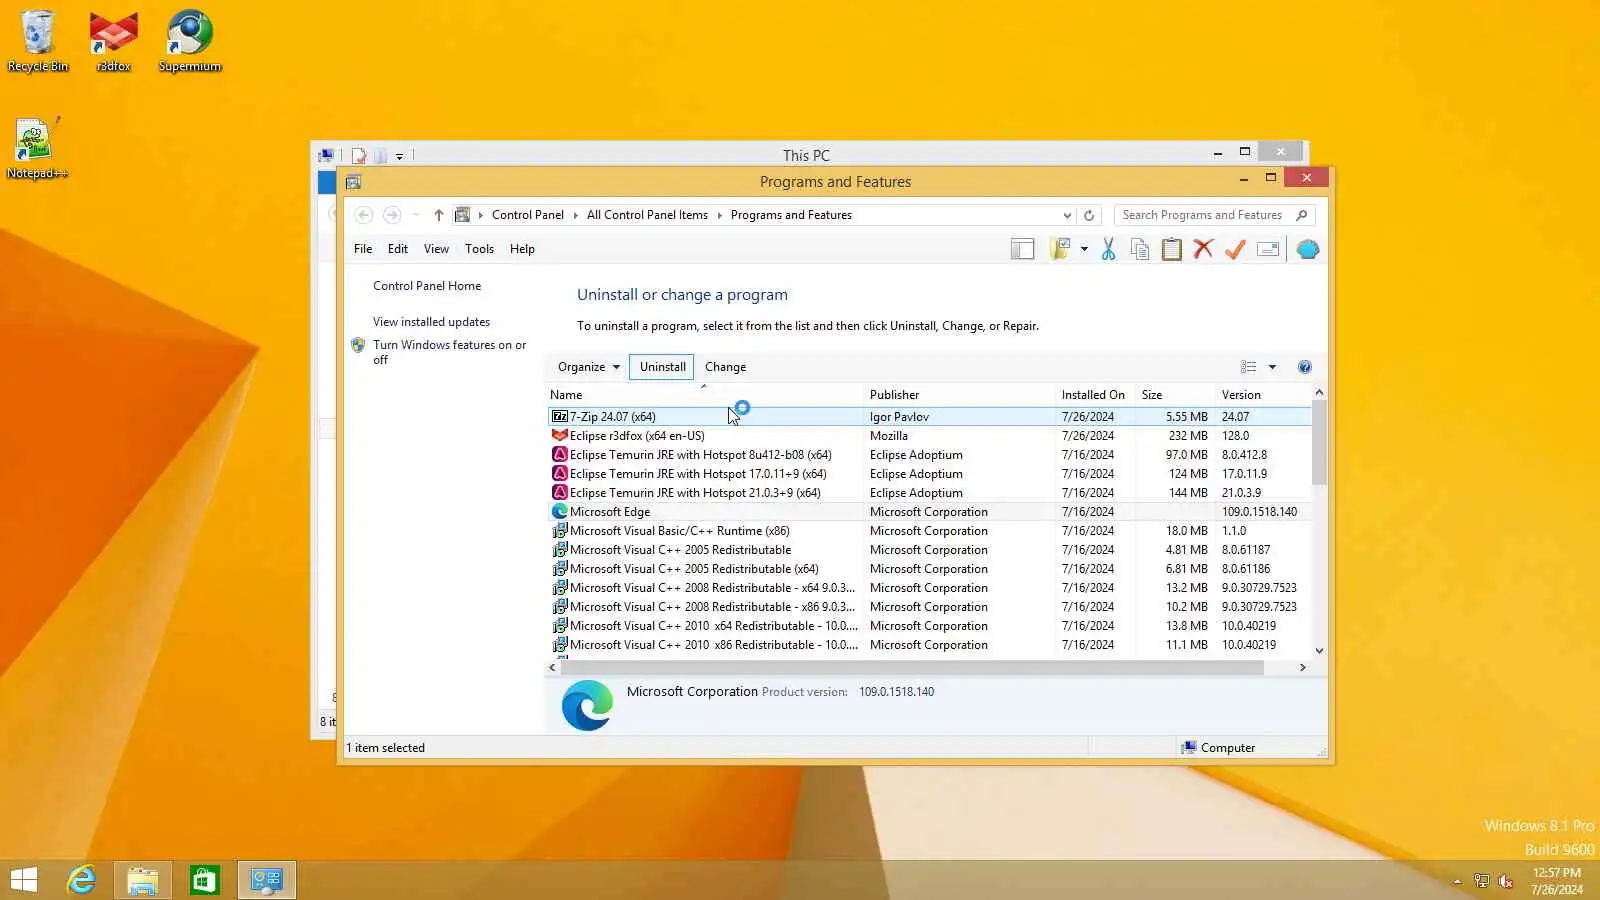Open the recent locations dropdown arrow
1600x900 pixels.
click(416, 215)
